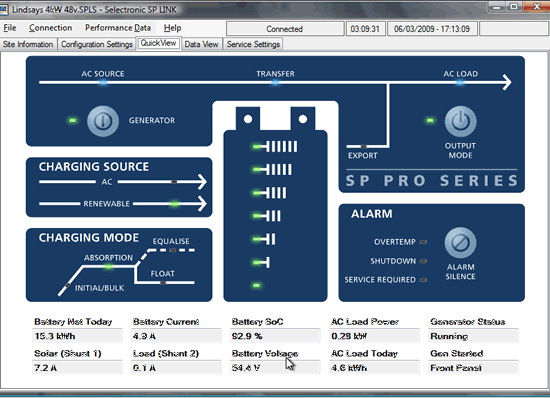Toggle the Generator power button
550x398 pixels.
103,121
